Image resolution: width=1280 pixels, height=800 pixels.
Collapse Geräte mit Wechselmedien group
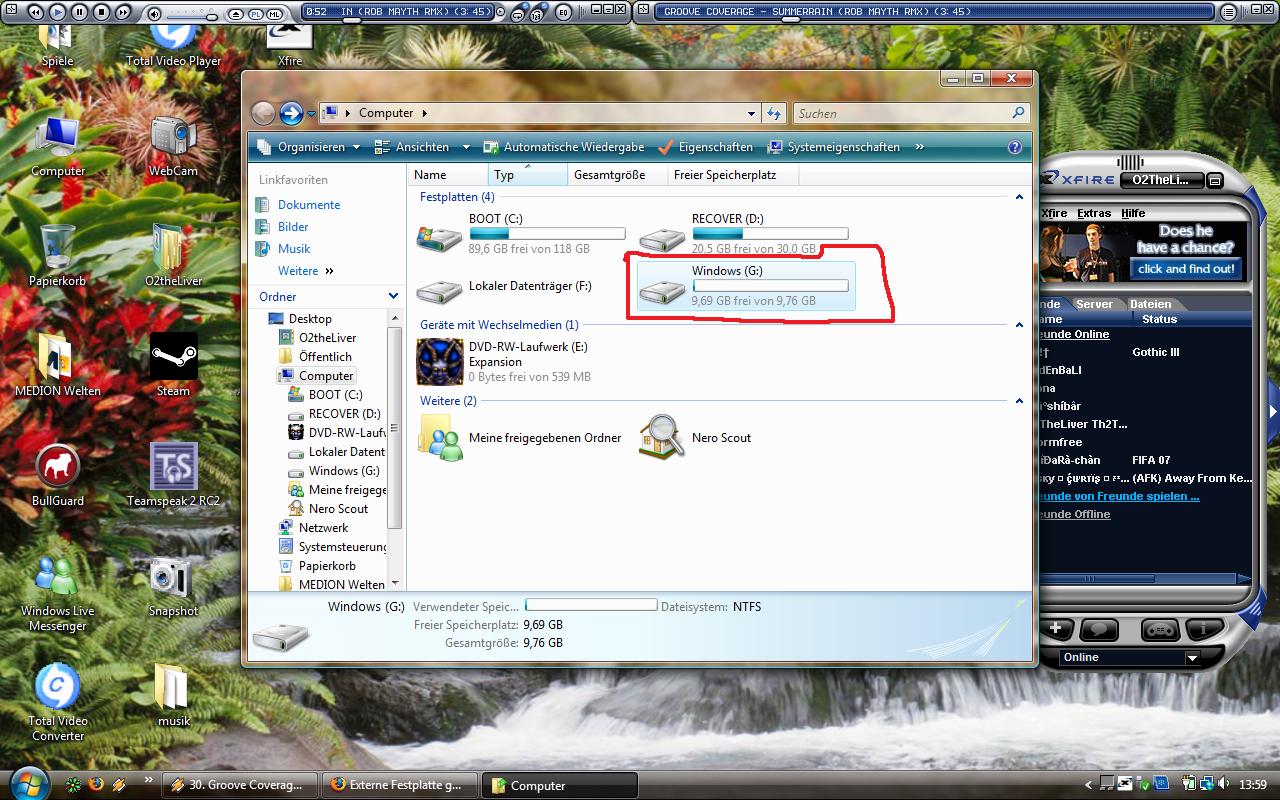click(x=1019, y=325)
